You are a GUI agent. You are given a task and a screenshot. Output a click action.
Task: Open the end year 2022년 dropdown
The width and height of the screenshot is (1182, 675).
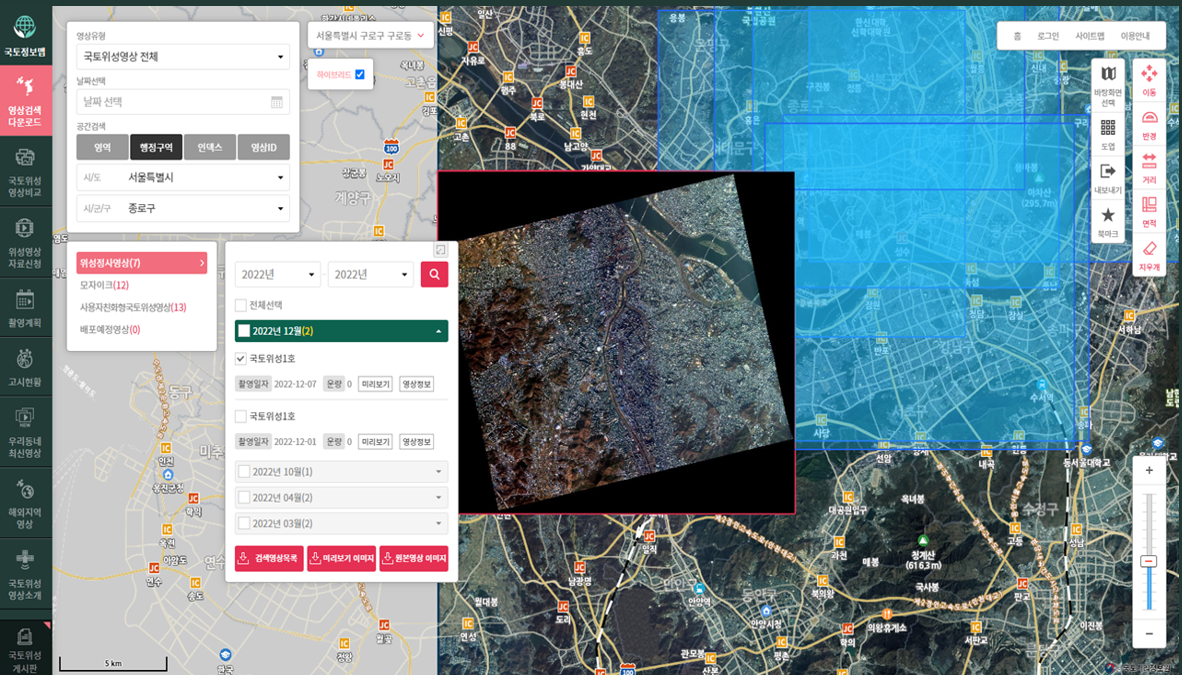370,275
